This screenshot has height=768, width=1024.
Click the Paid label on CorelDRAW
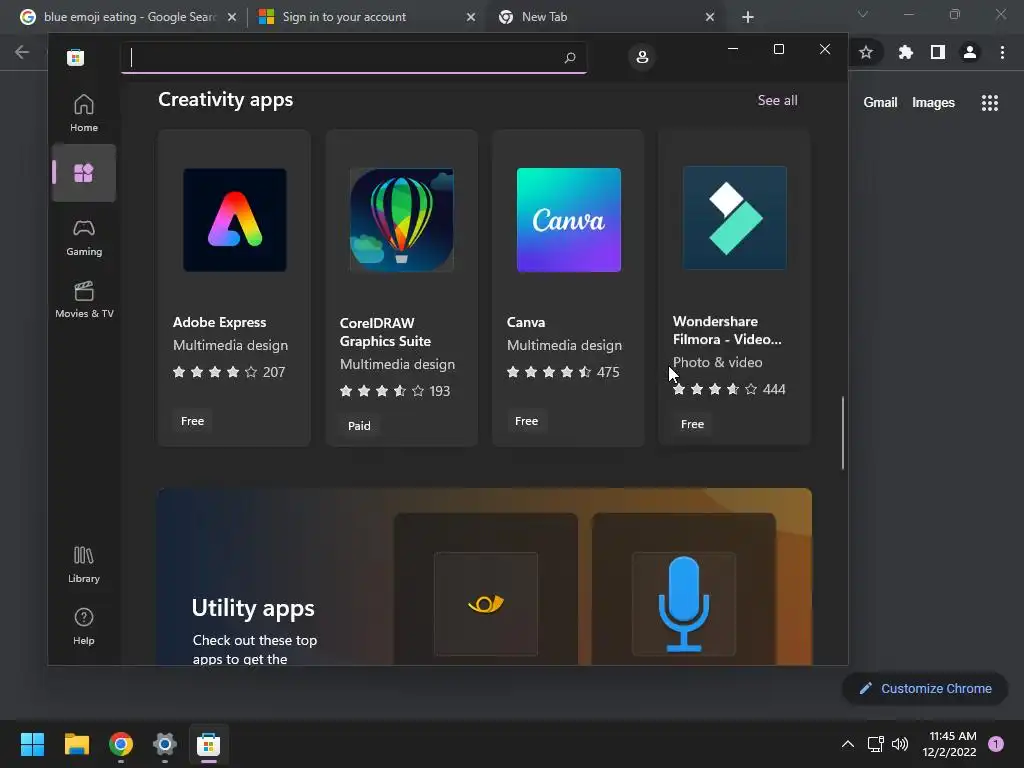coord(359,426)
